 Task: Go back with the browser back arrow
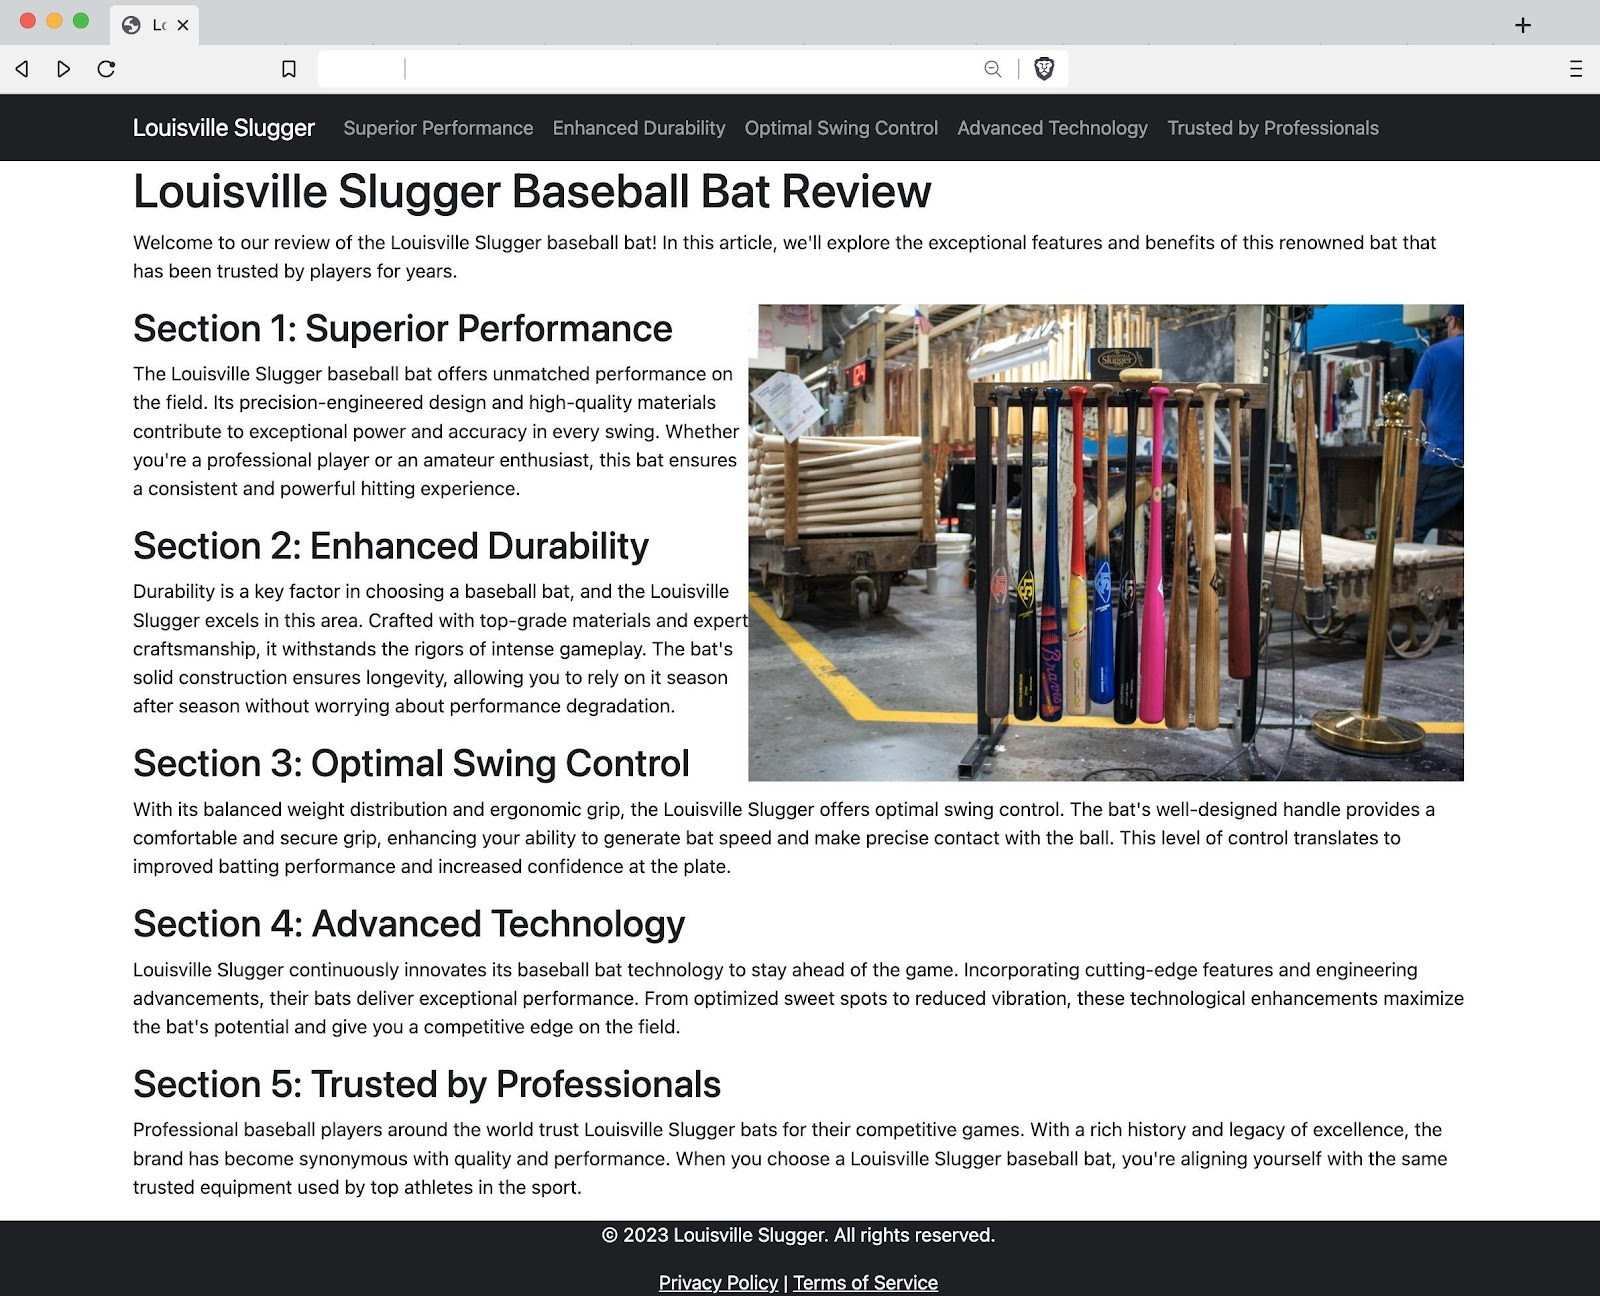pyautogui.click(x=21, y=69)
